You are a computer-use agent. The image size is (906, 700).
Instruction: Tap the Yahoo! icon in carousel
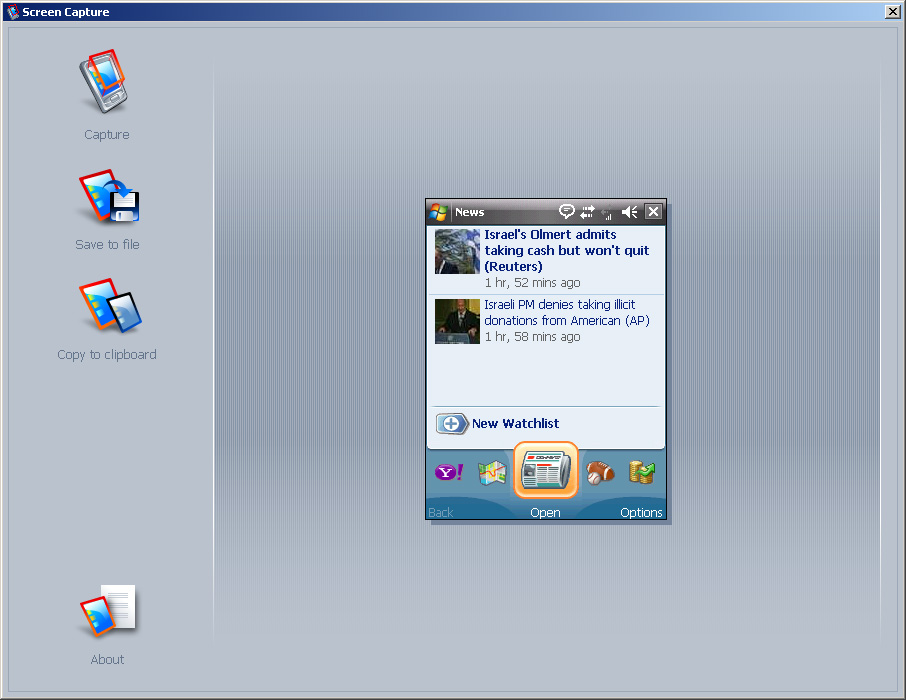coord(447,472)
